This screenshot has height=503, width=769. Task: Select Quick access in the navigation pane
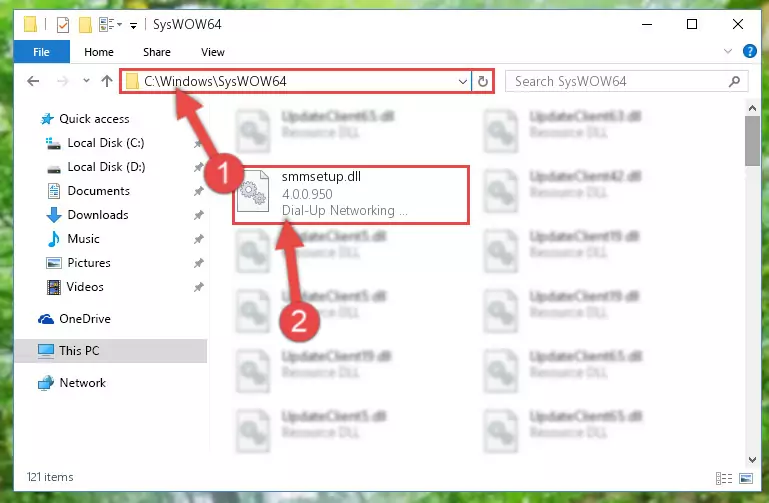[x=94, y=119]
